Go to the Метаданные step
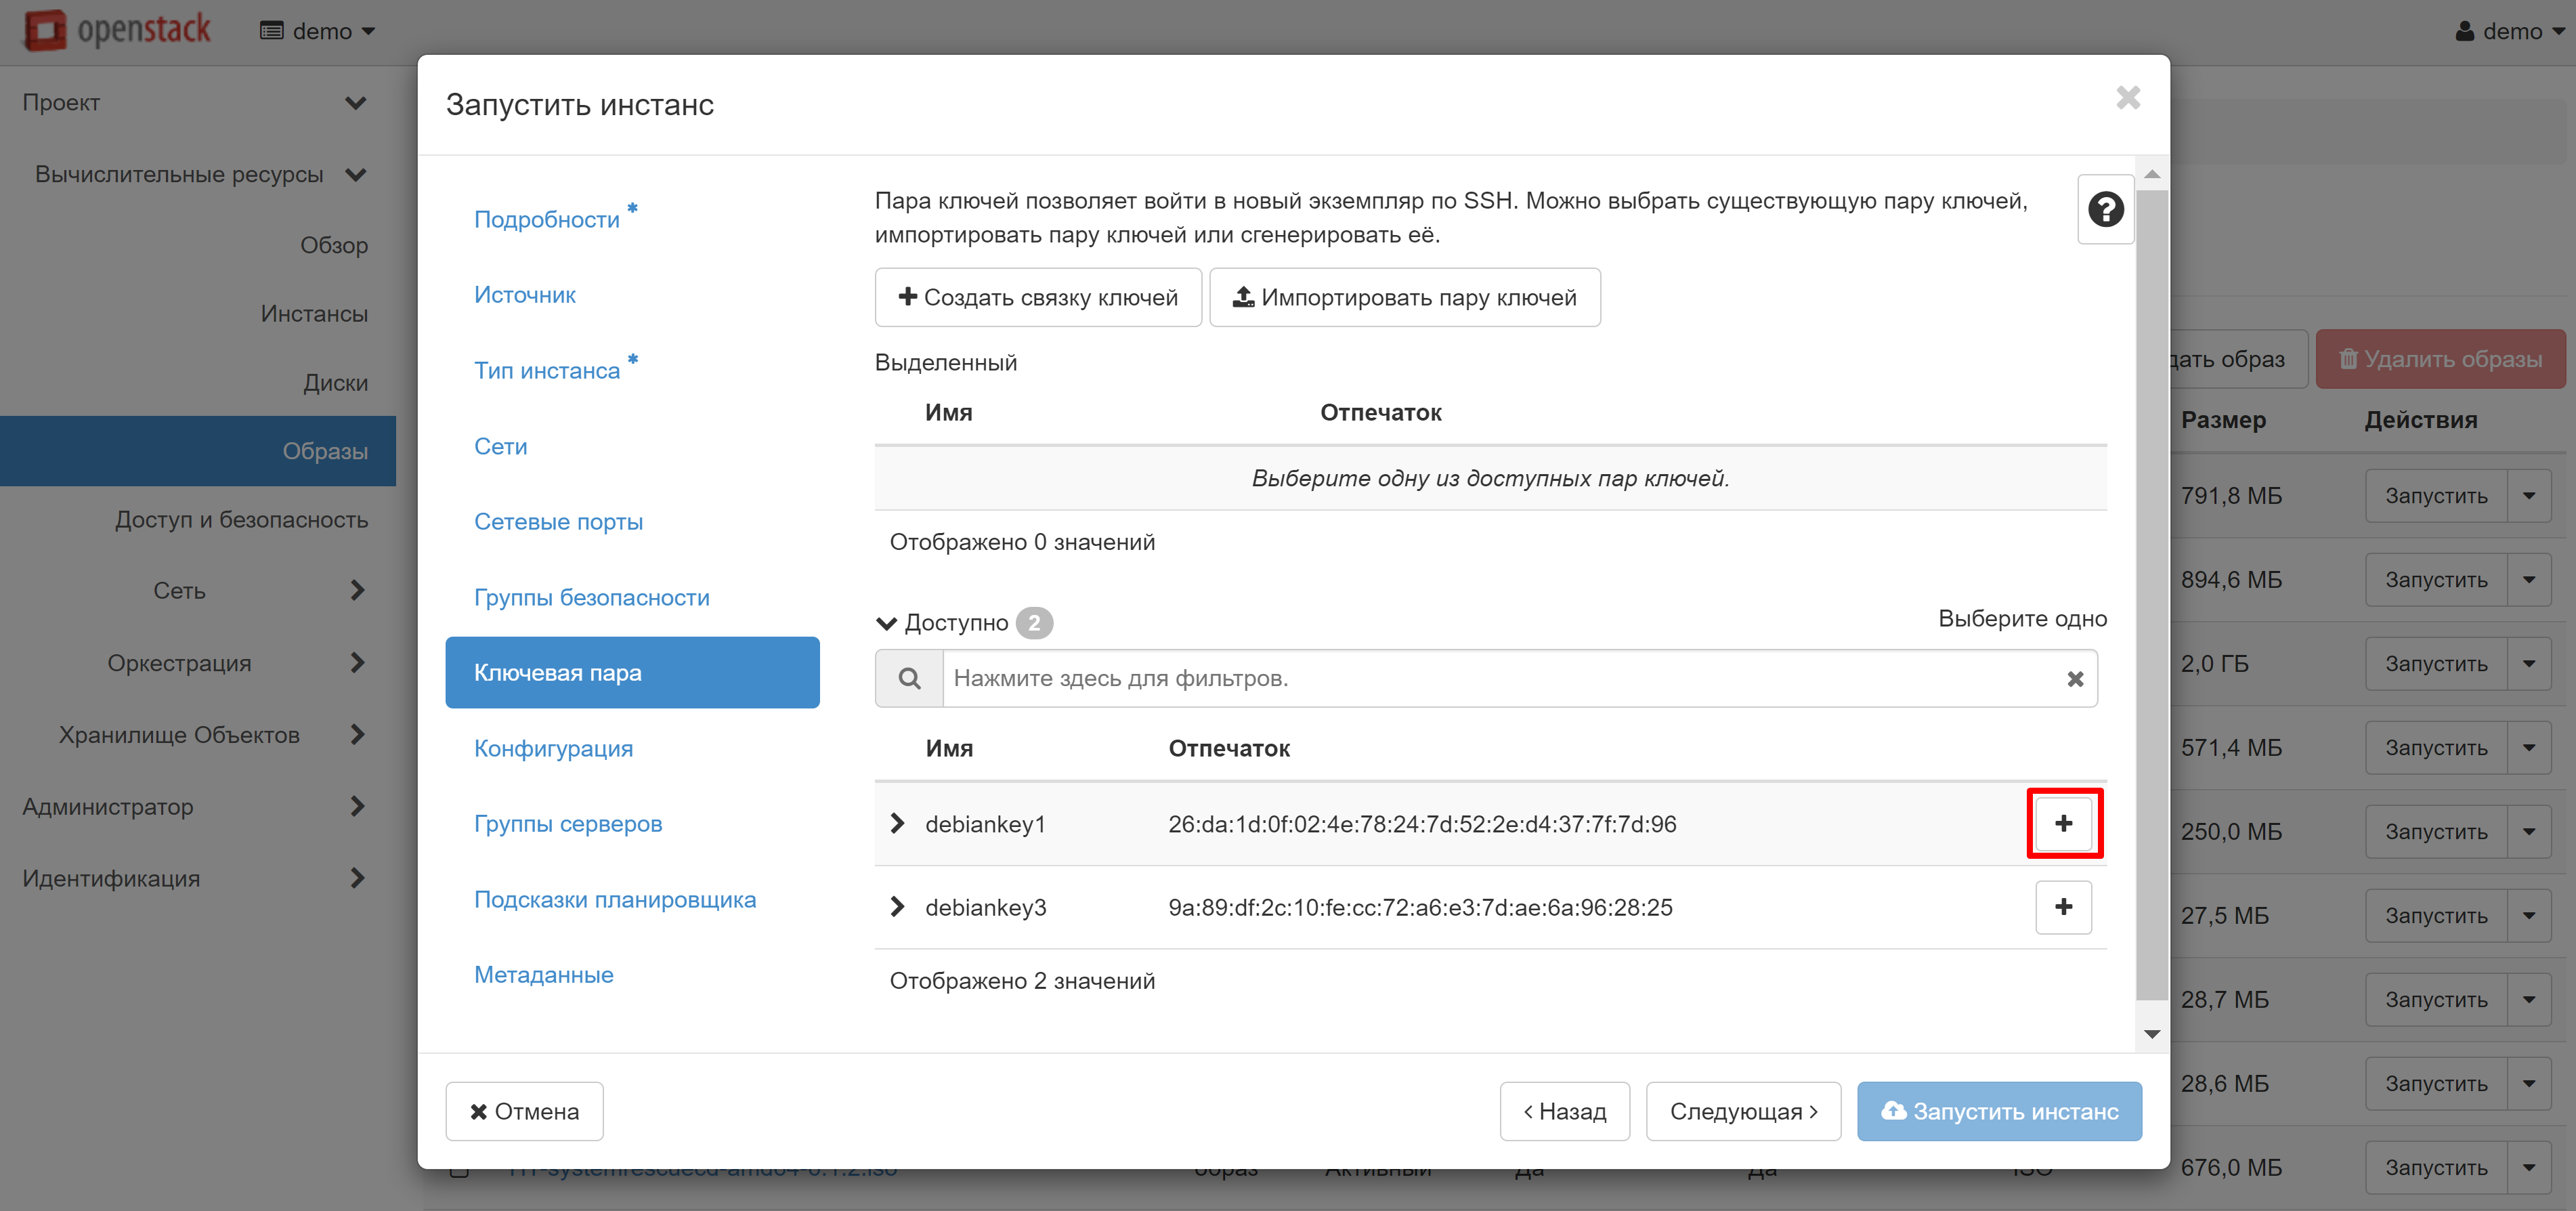The image size is (2576, 1211). tap(544, 975)
